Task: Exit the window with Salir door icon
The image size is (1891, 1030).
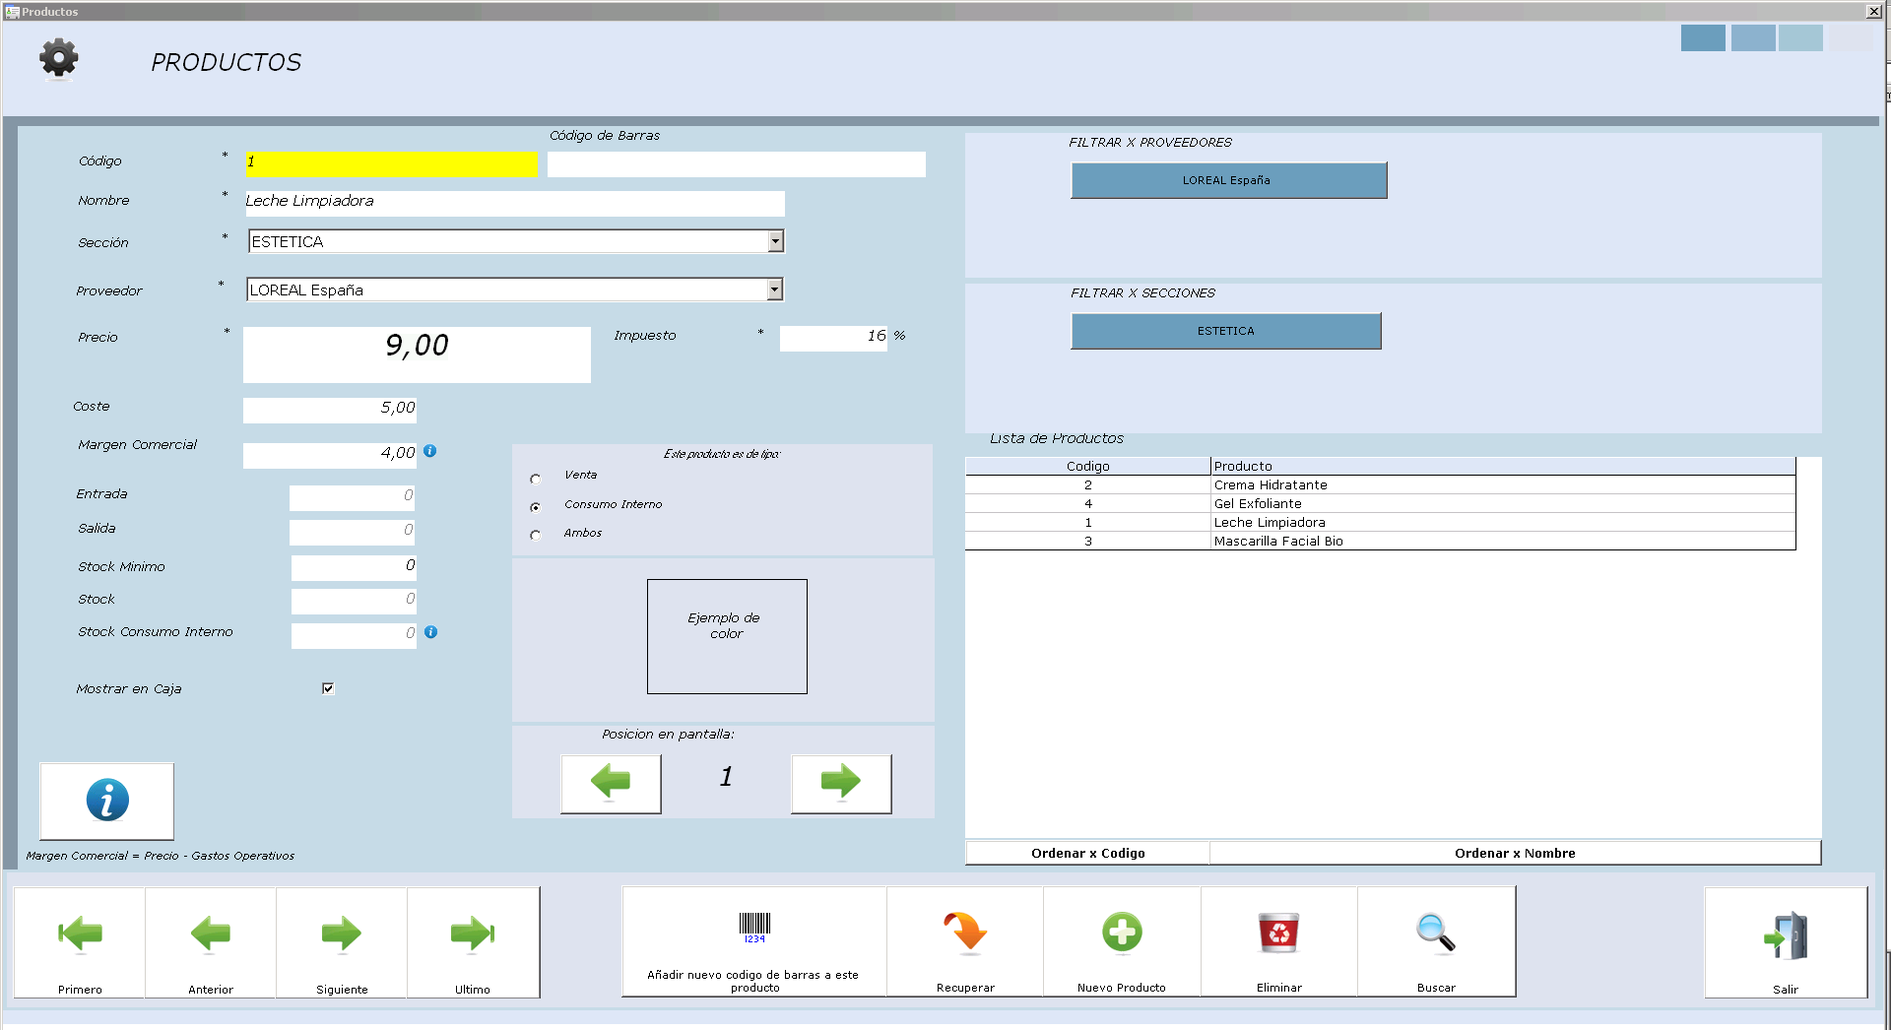Action: click(x=1785, y=942)
